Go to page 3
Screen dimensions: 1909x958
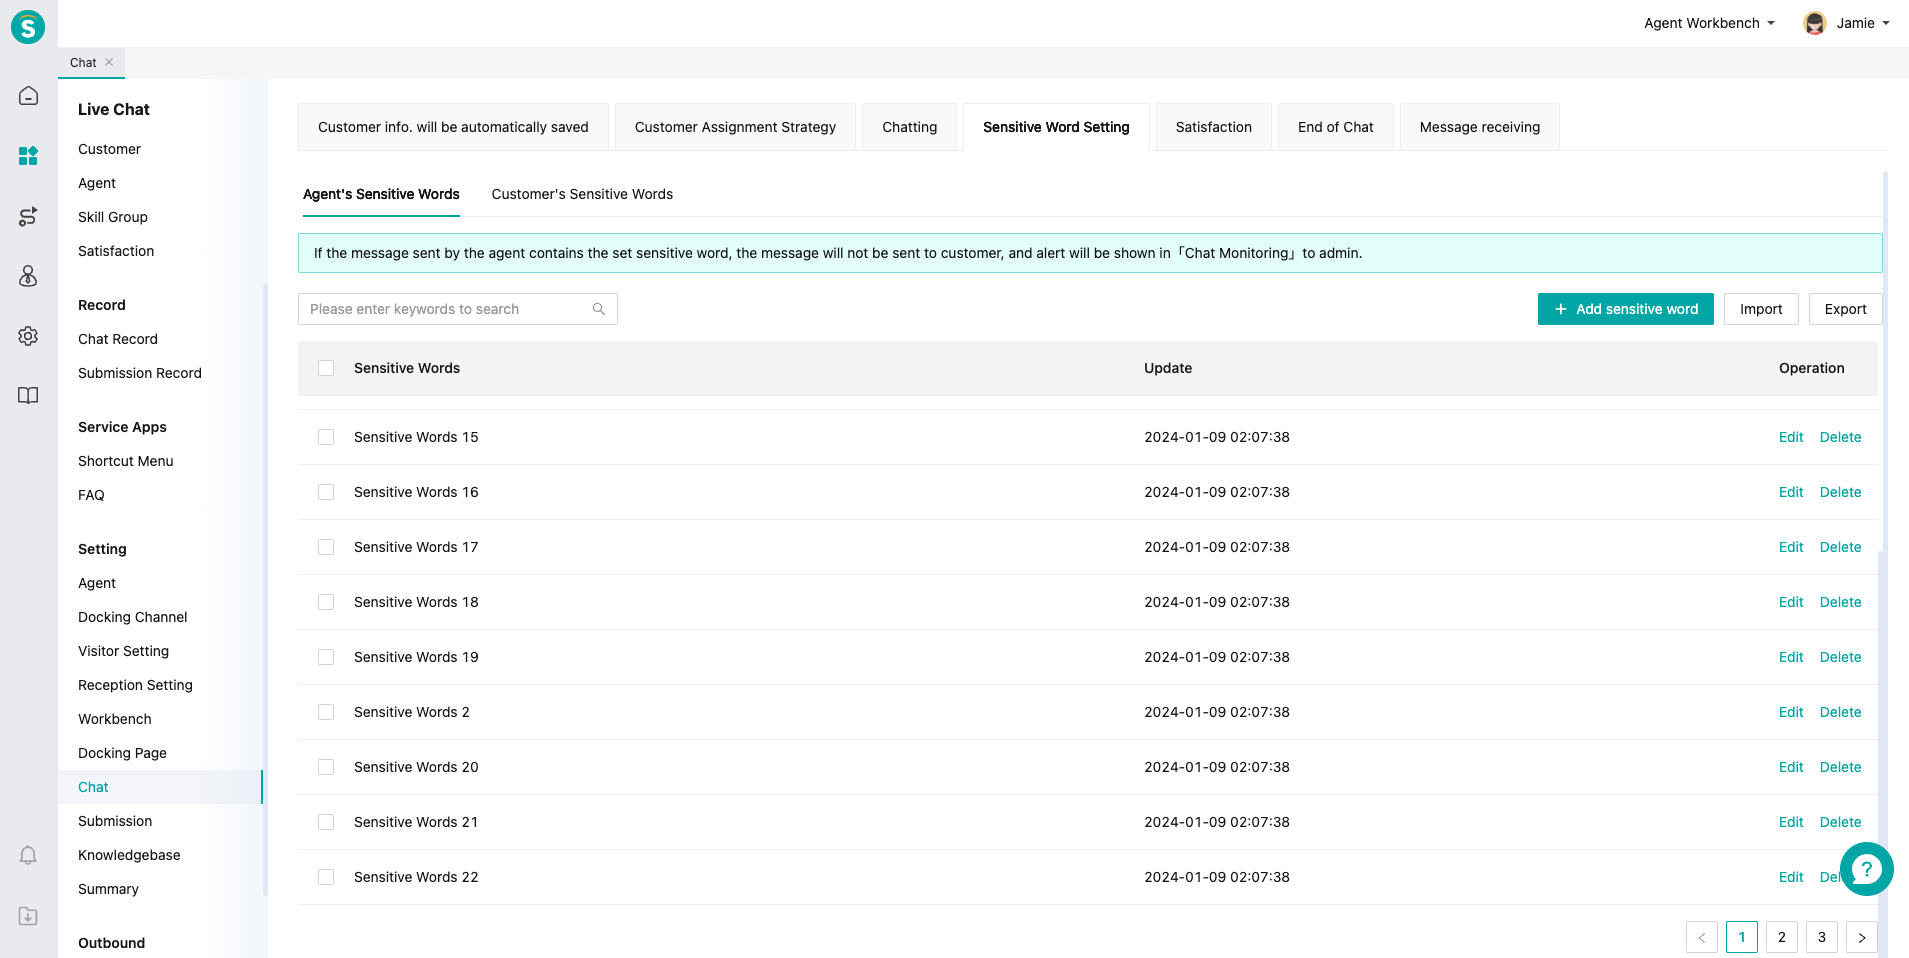coord(1822,937)
